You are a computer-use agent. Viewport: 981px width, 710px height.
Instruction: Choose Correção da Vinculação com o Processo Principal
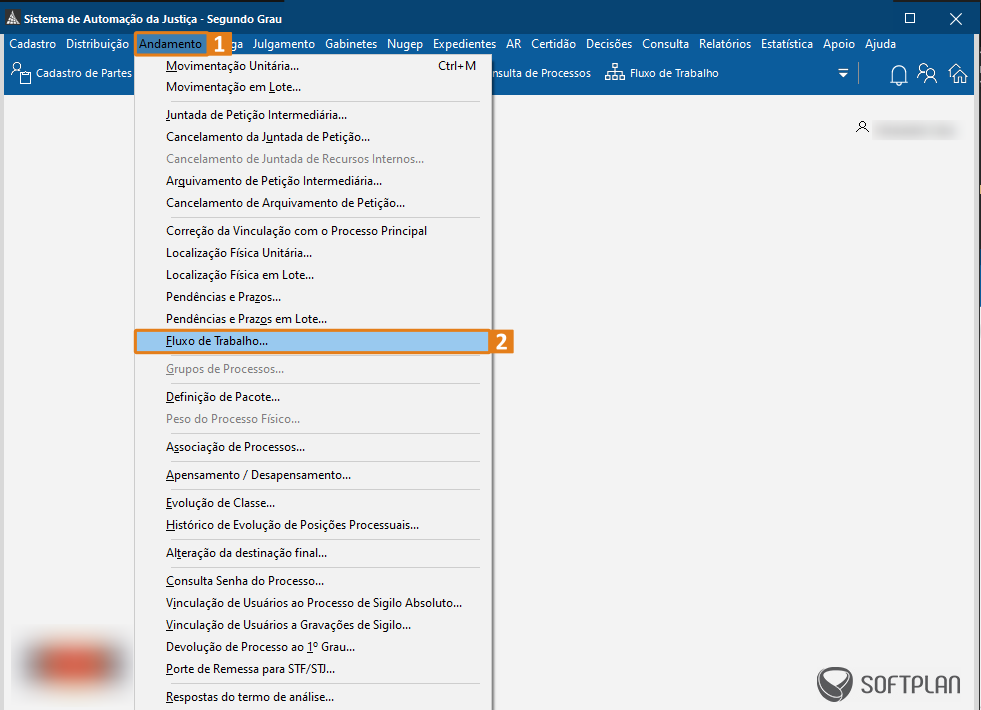(313, 231)
